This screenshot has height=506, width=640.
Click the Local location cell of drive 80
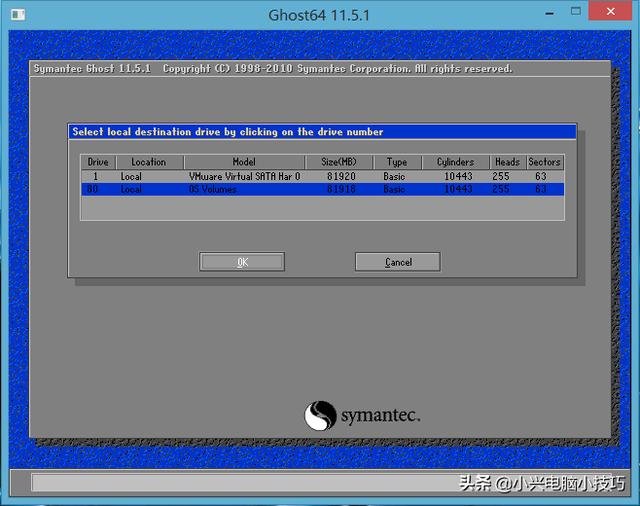[131, 189]
